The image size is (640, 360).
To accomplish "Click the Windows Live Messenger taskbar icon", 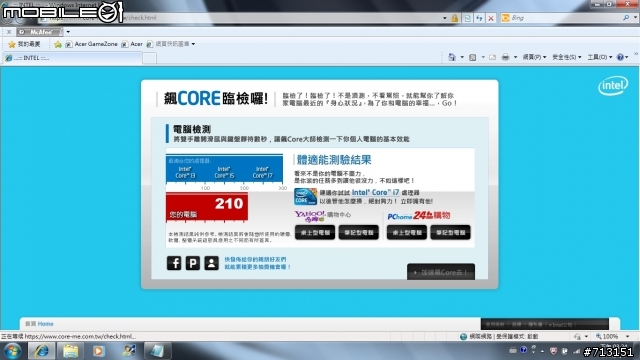I will (129, 351).
